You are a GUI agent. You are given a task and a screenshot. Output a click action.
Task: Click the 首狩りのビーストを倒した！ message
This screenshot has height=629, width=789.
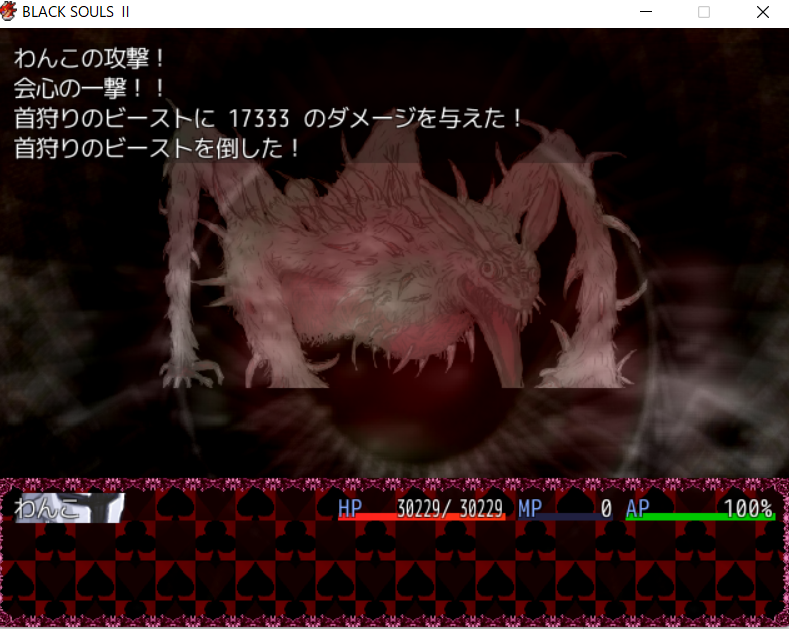click(157, 148)
